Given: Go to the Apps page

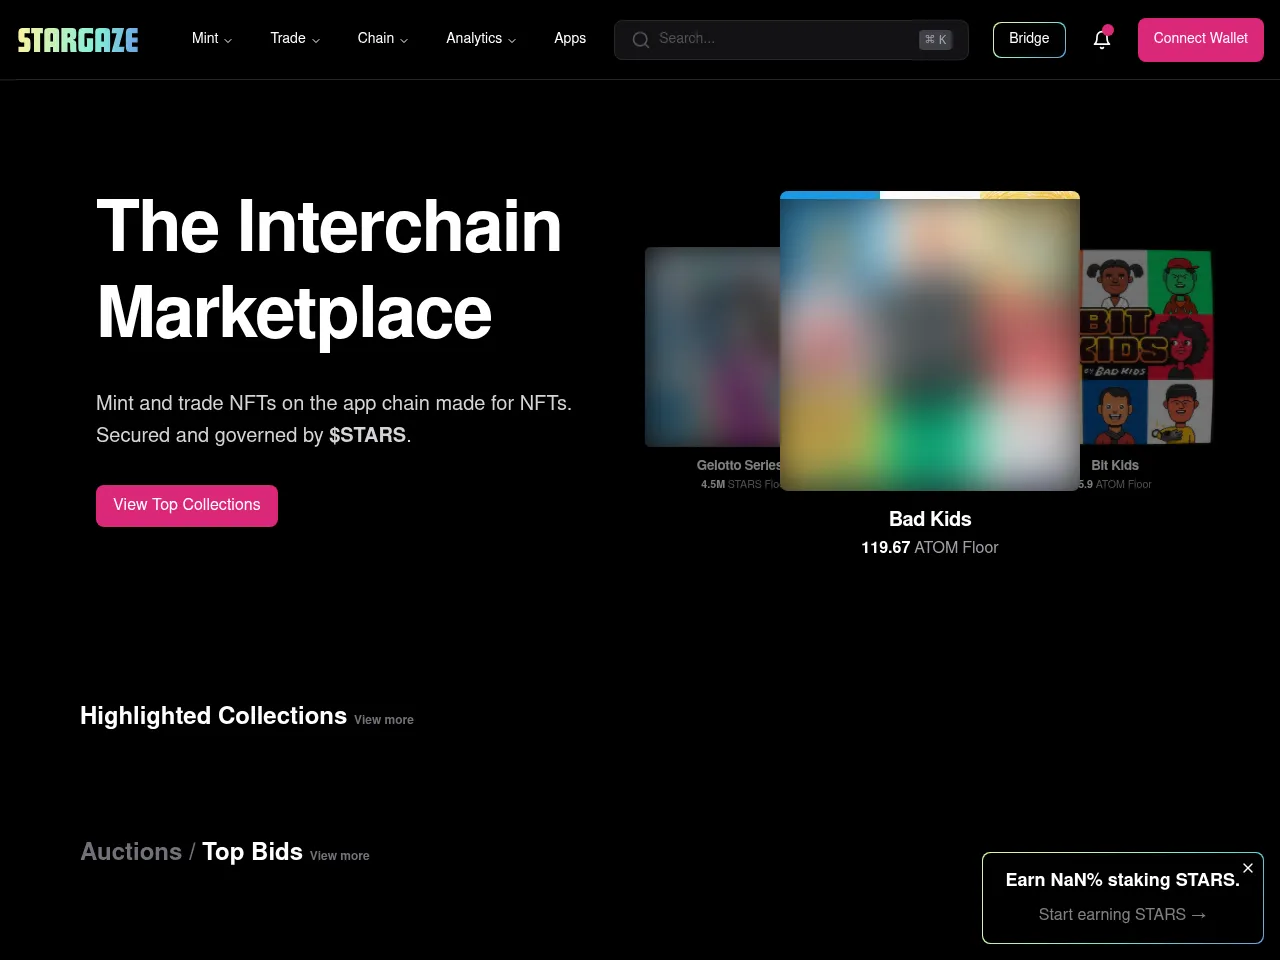Looking at the screenshot, I should pyautogui.click(x=570, y=38).
